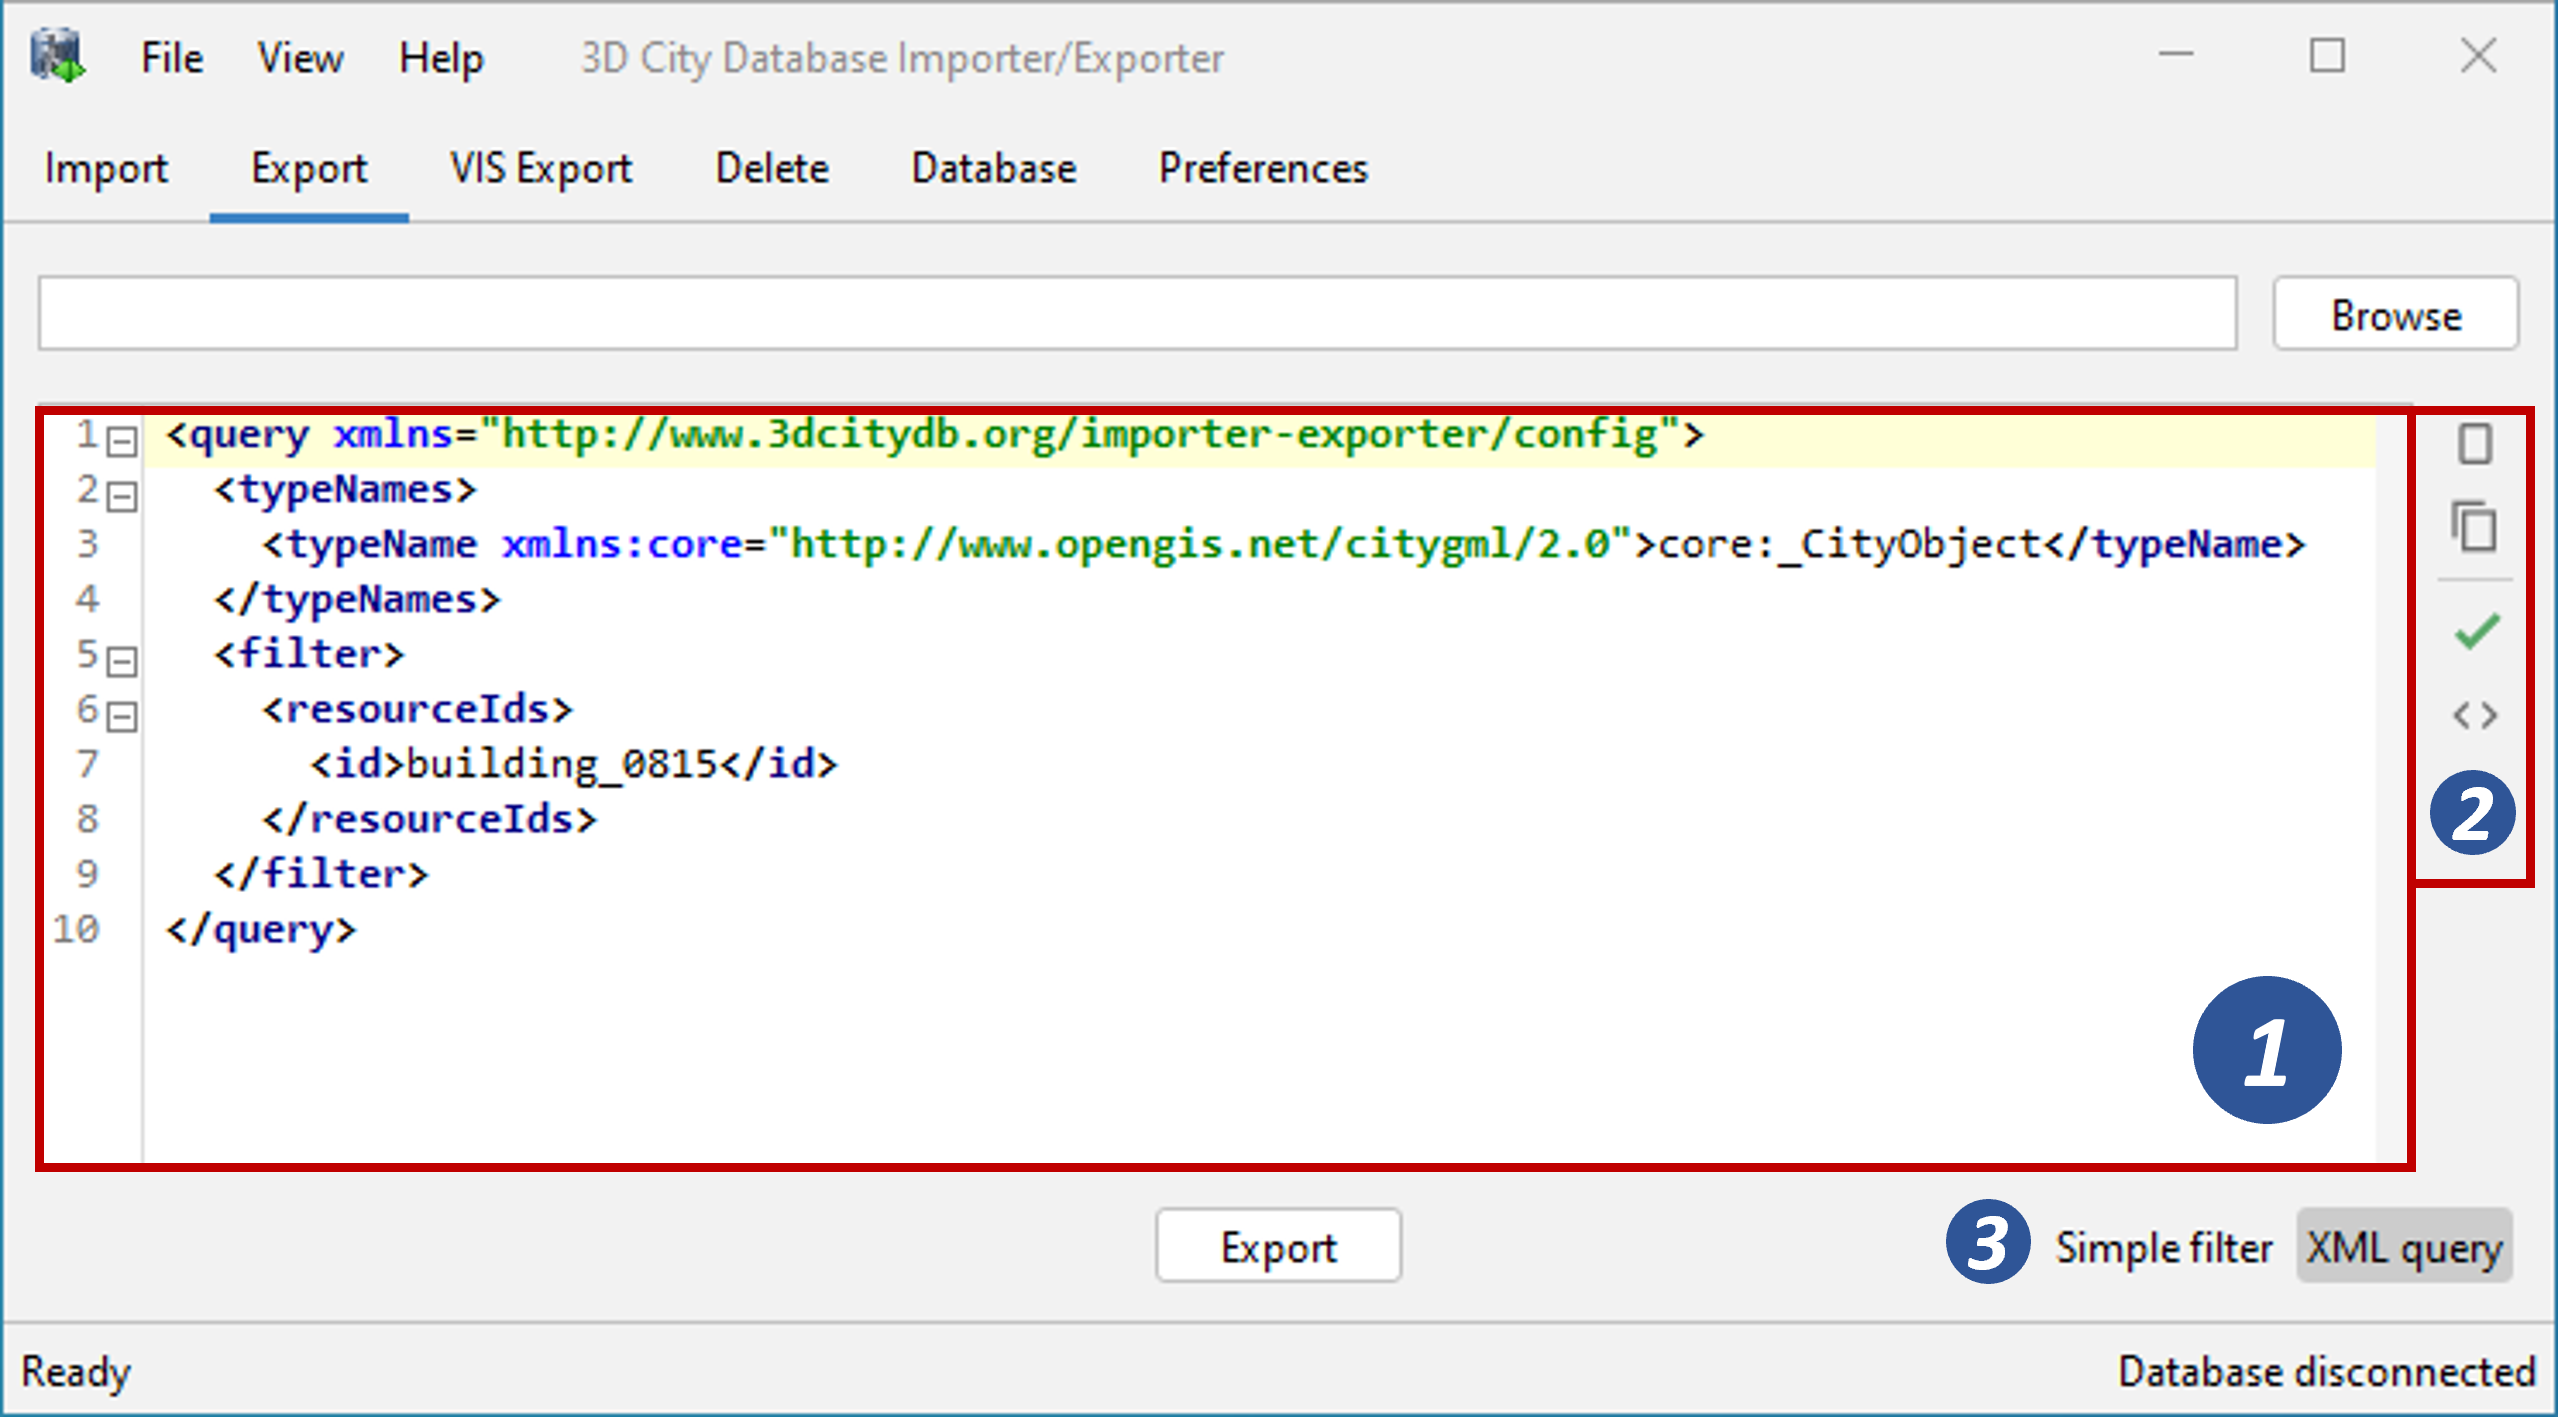Maximize the Importer/Exporter window
This screenshot has height=1417, width=2558.
2327,56
